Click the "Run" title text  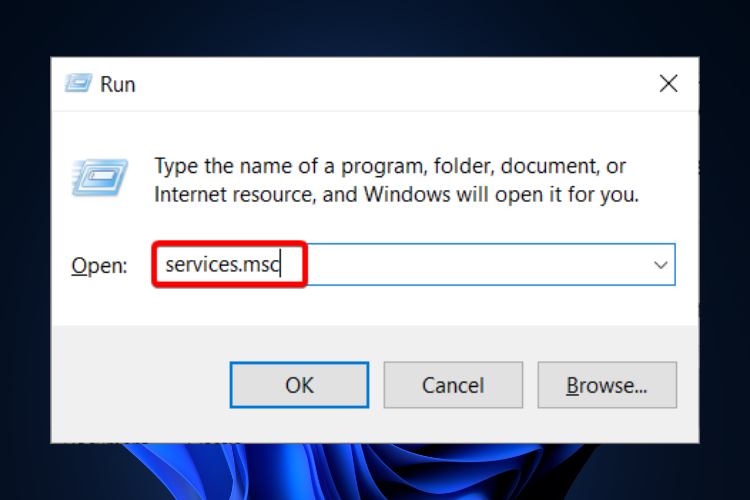(x=117, y=84)
